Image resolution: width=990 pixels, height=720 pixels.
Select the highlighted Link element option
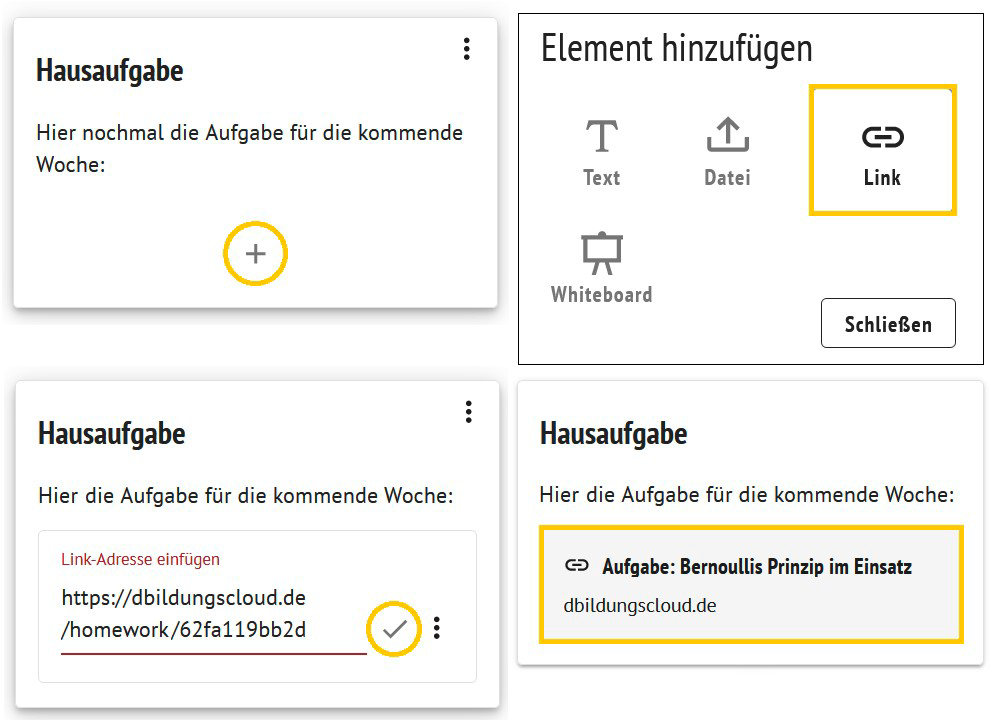pyautogui.click(x=882, y=151)
